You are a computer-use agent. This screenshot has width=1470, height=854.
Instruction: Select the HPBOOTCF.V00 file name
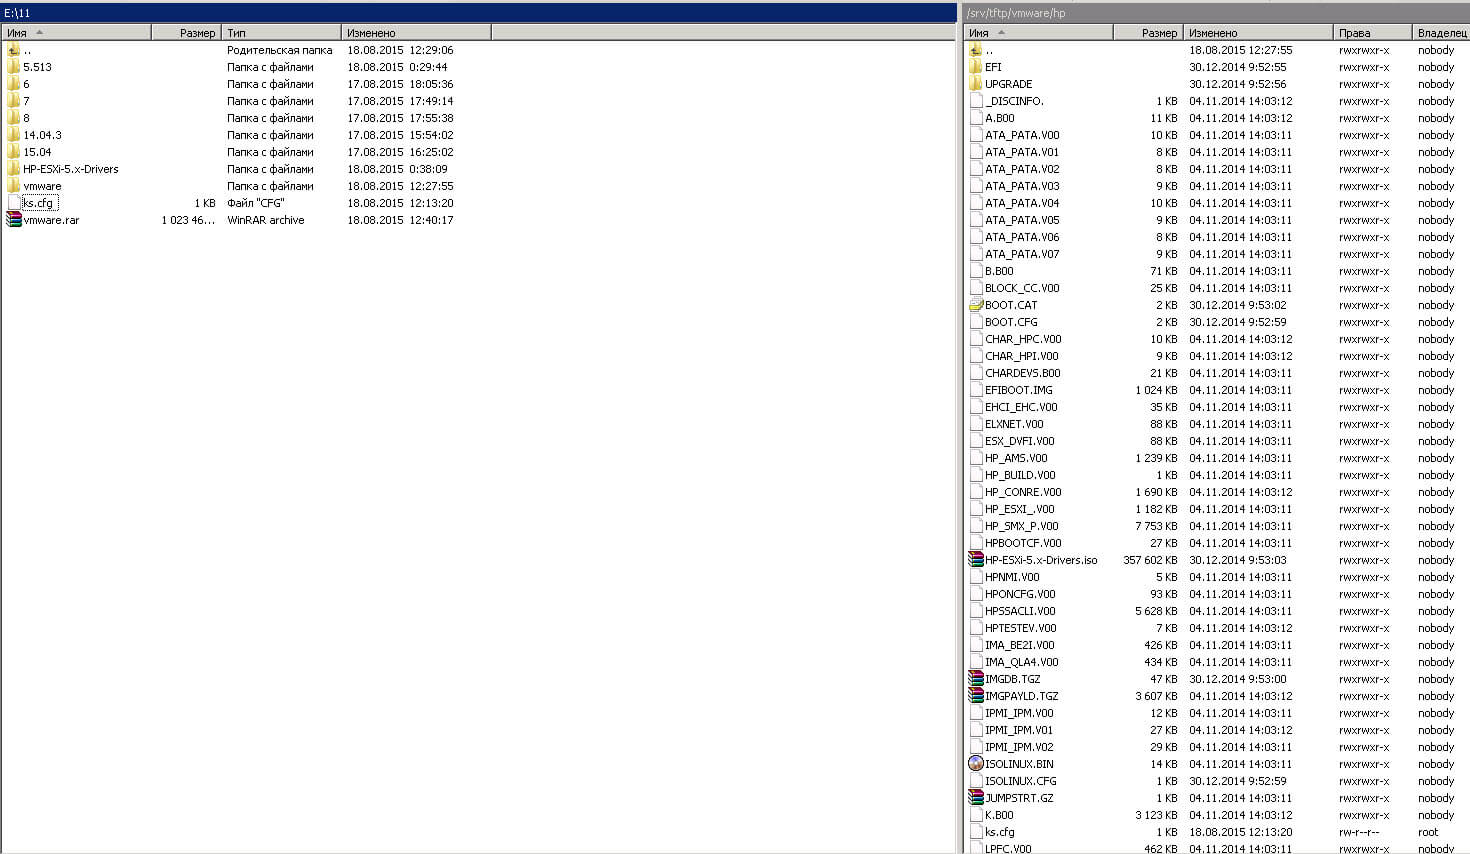1023,543
